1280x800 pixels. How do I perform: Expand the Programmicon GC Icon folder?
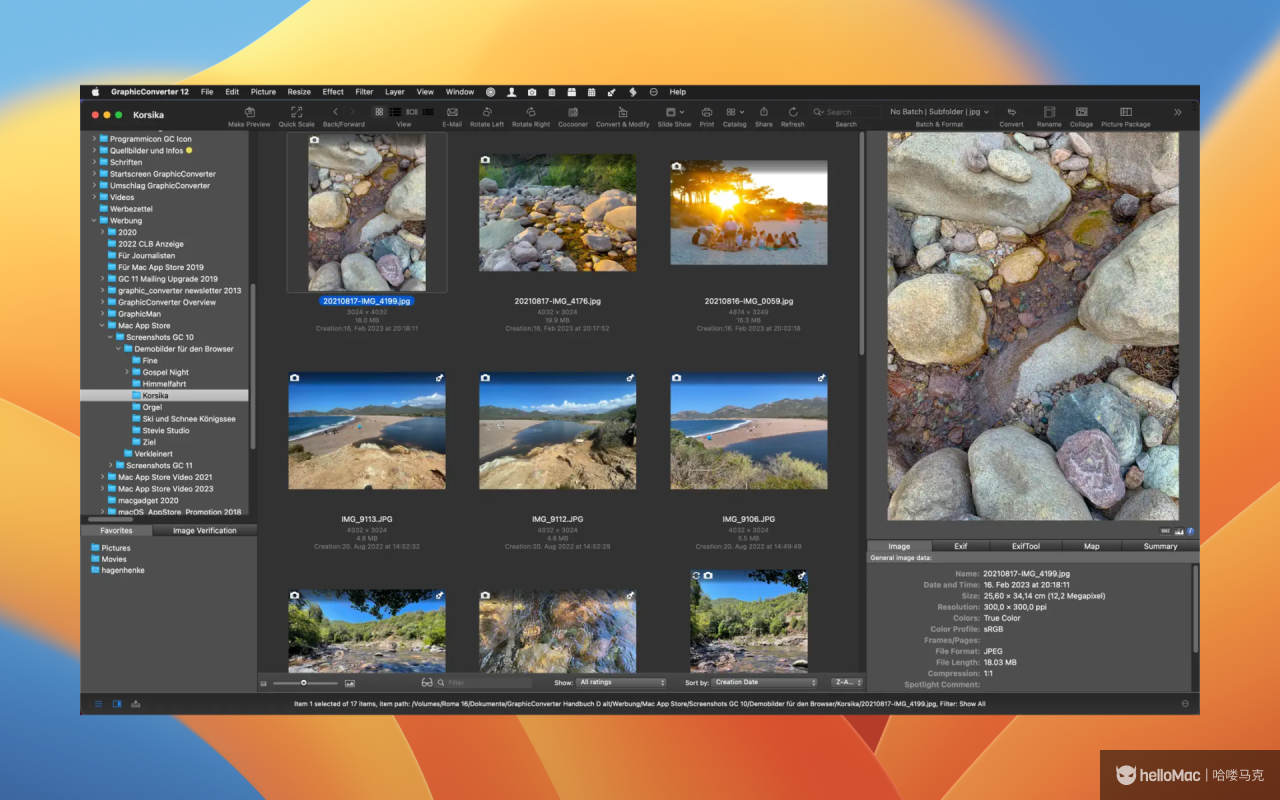(94, 139)
